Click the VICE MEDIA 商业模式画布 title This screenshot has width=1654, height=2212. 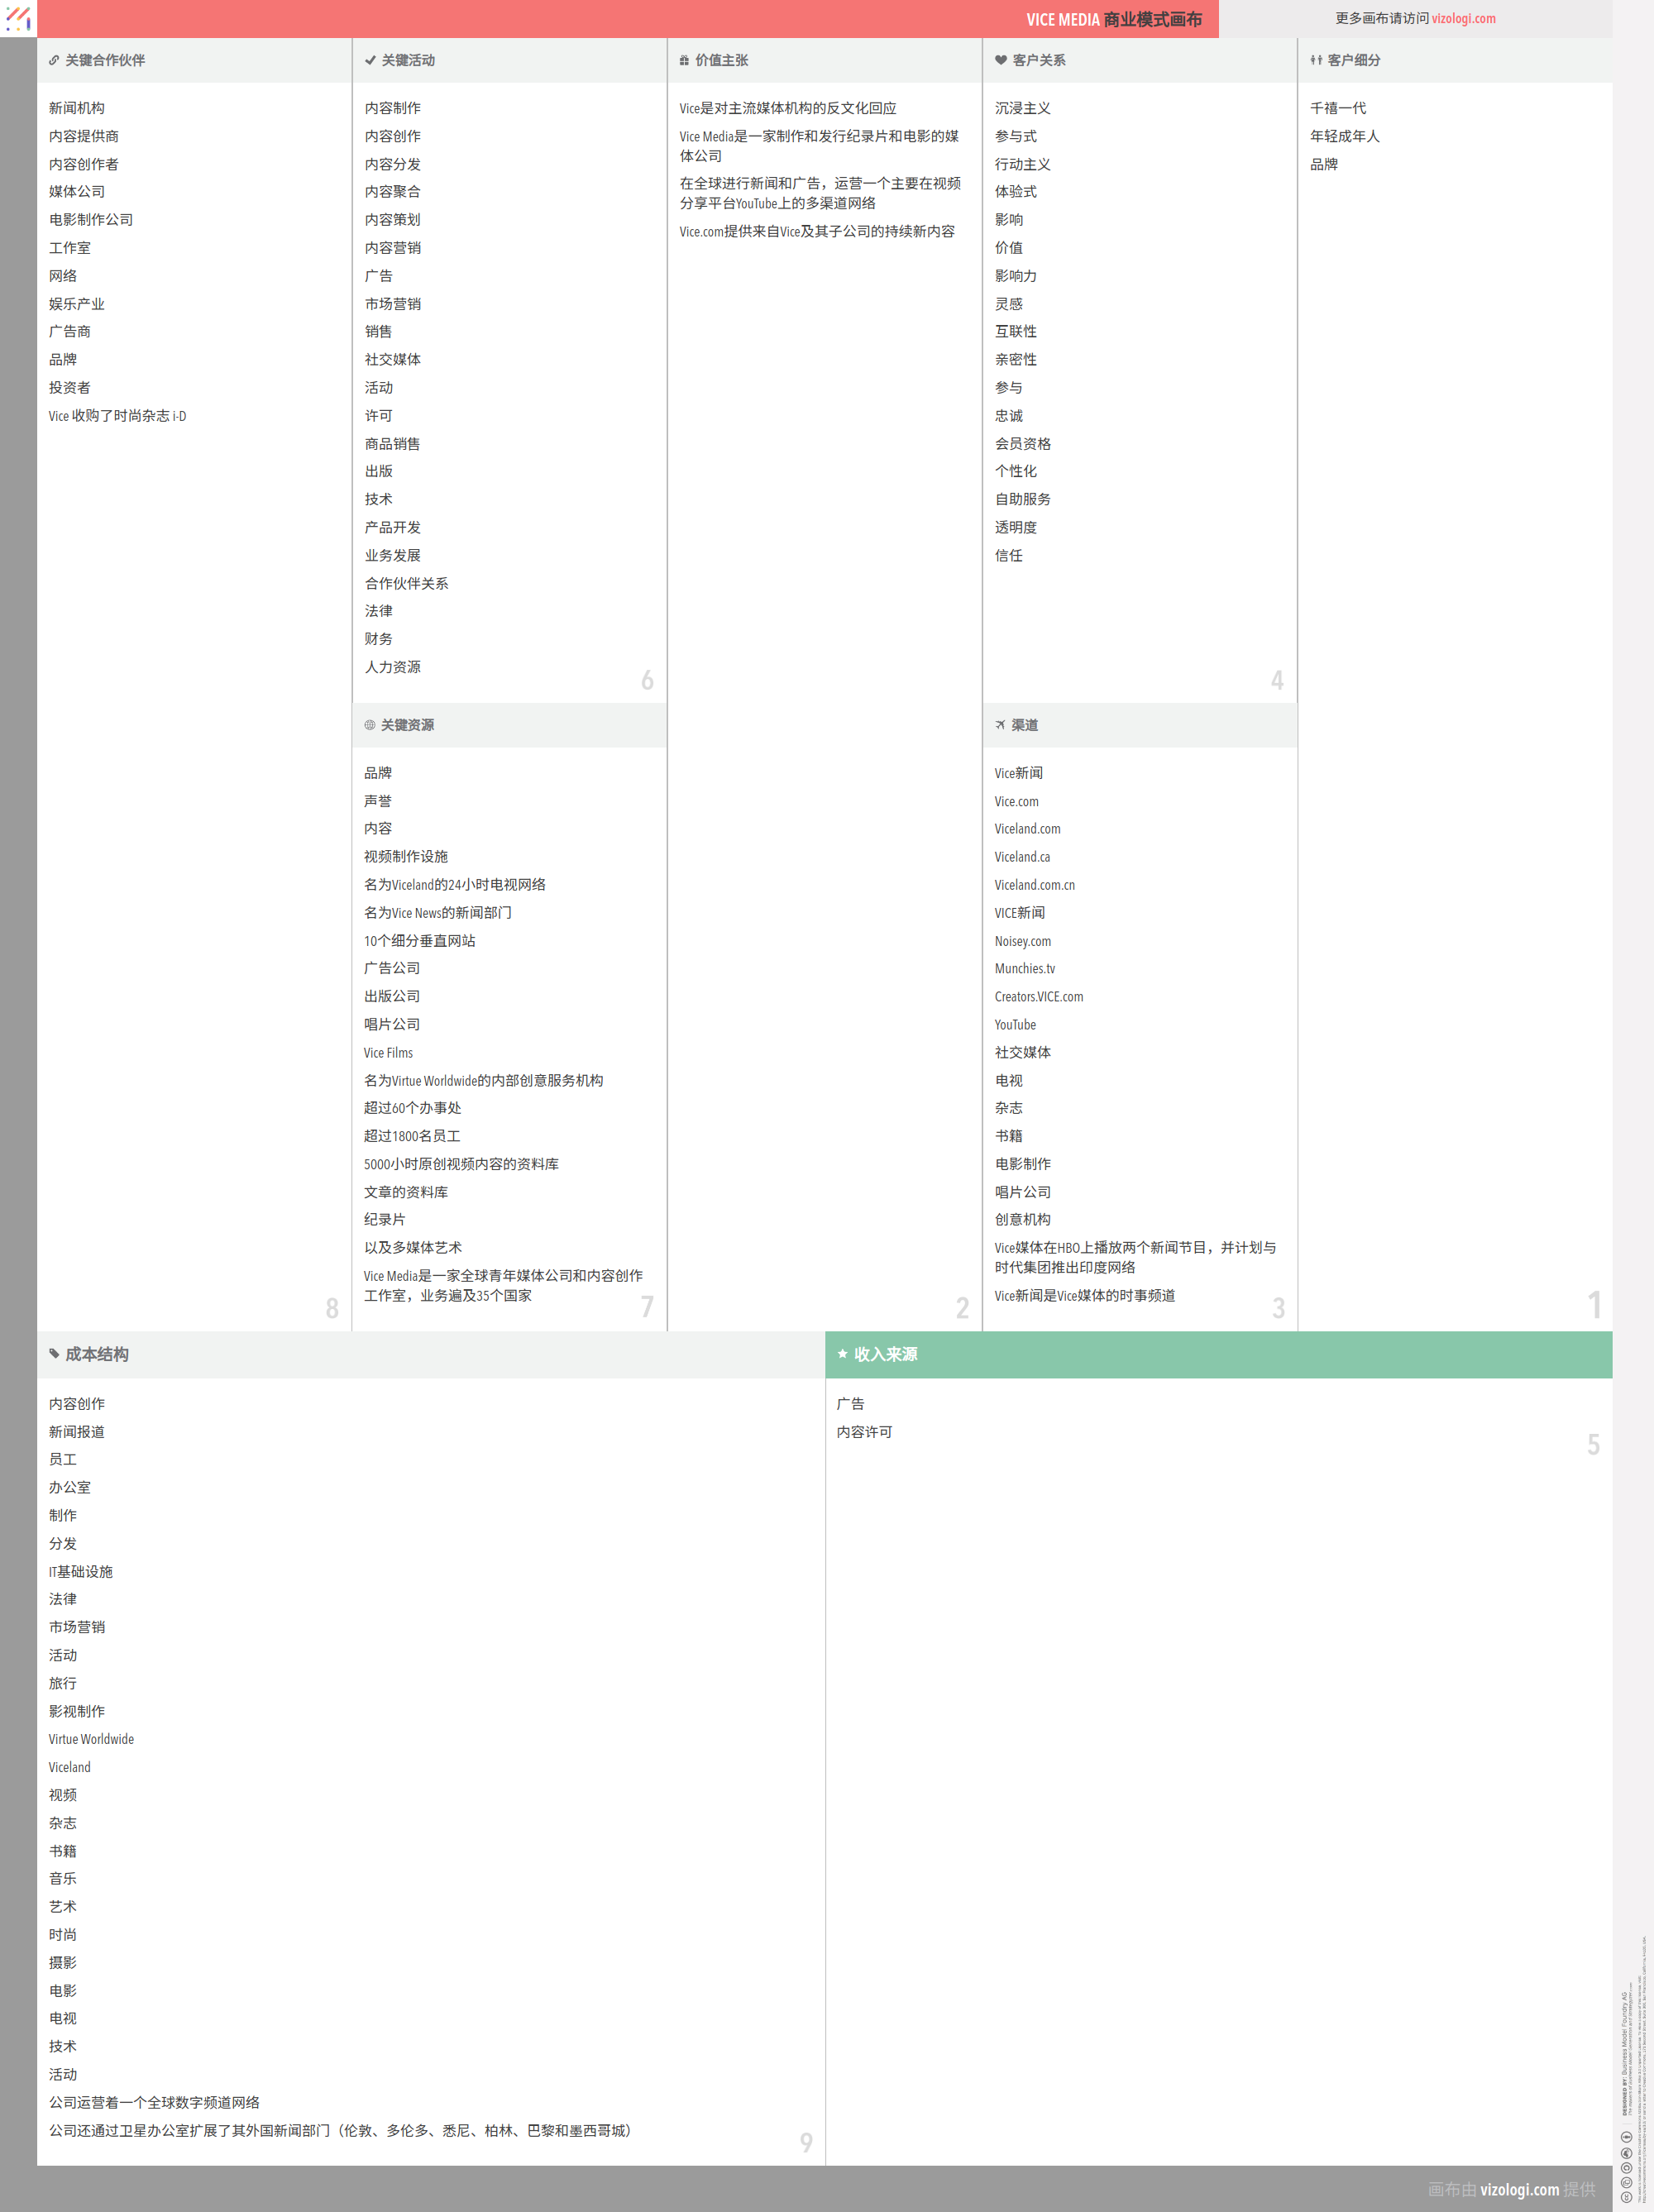pyautogui.click(x=1113, y=19)
